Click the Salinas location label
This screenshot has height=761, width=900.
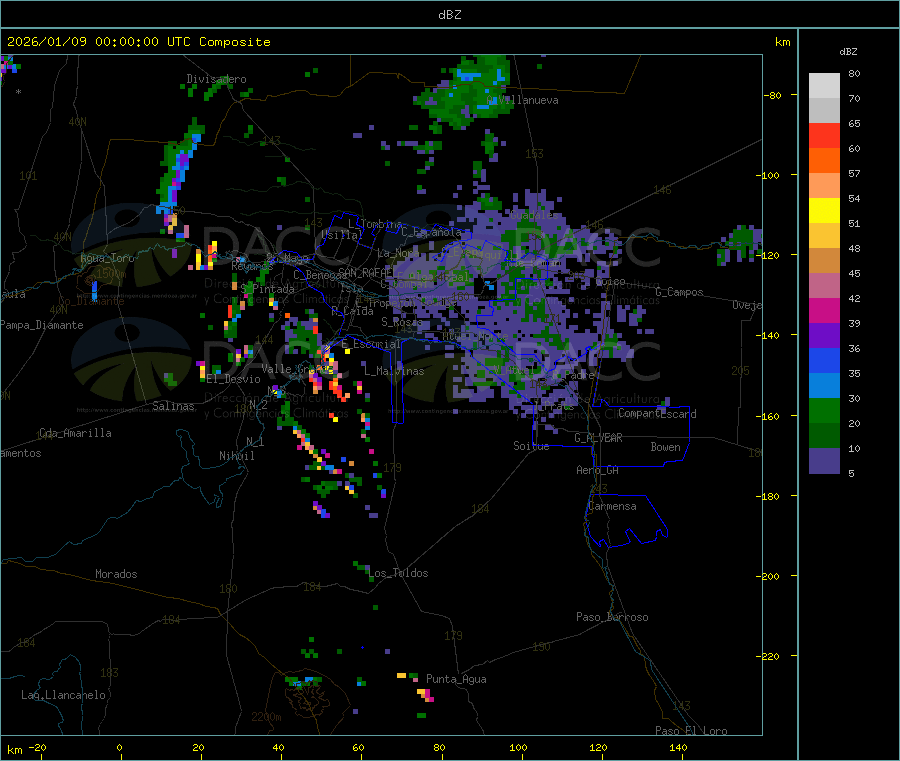tap(173, 406)
